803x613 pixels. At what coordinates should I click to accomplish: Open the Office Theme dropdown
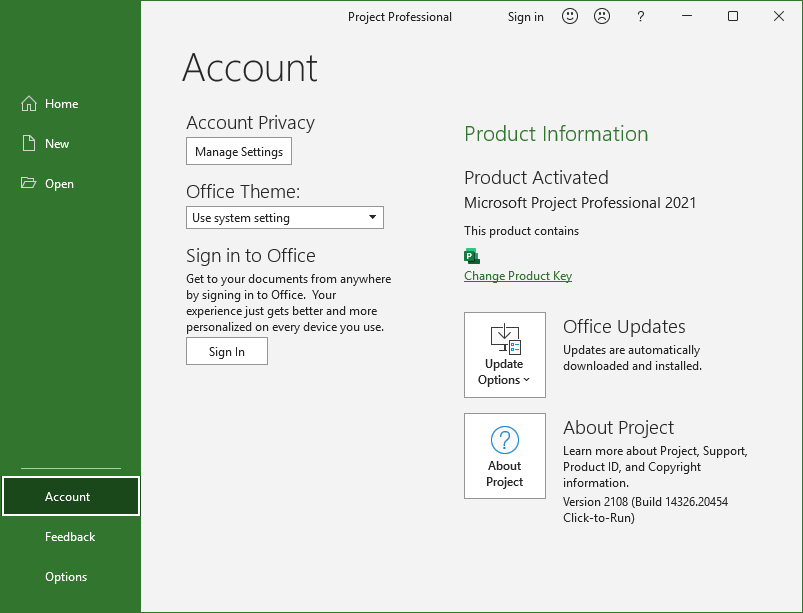point(285,218)
